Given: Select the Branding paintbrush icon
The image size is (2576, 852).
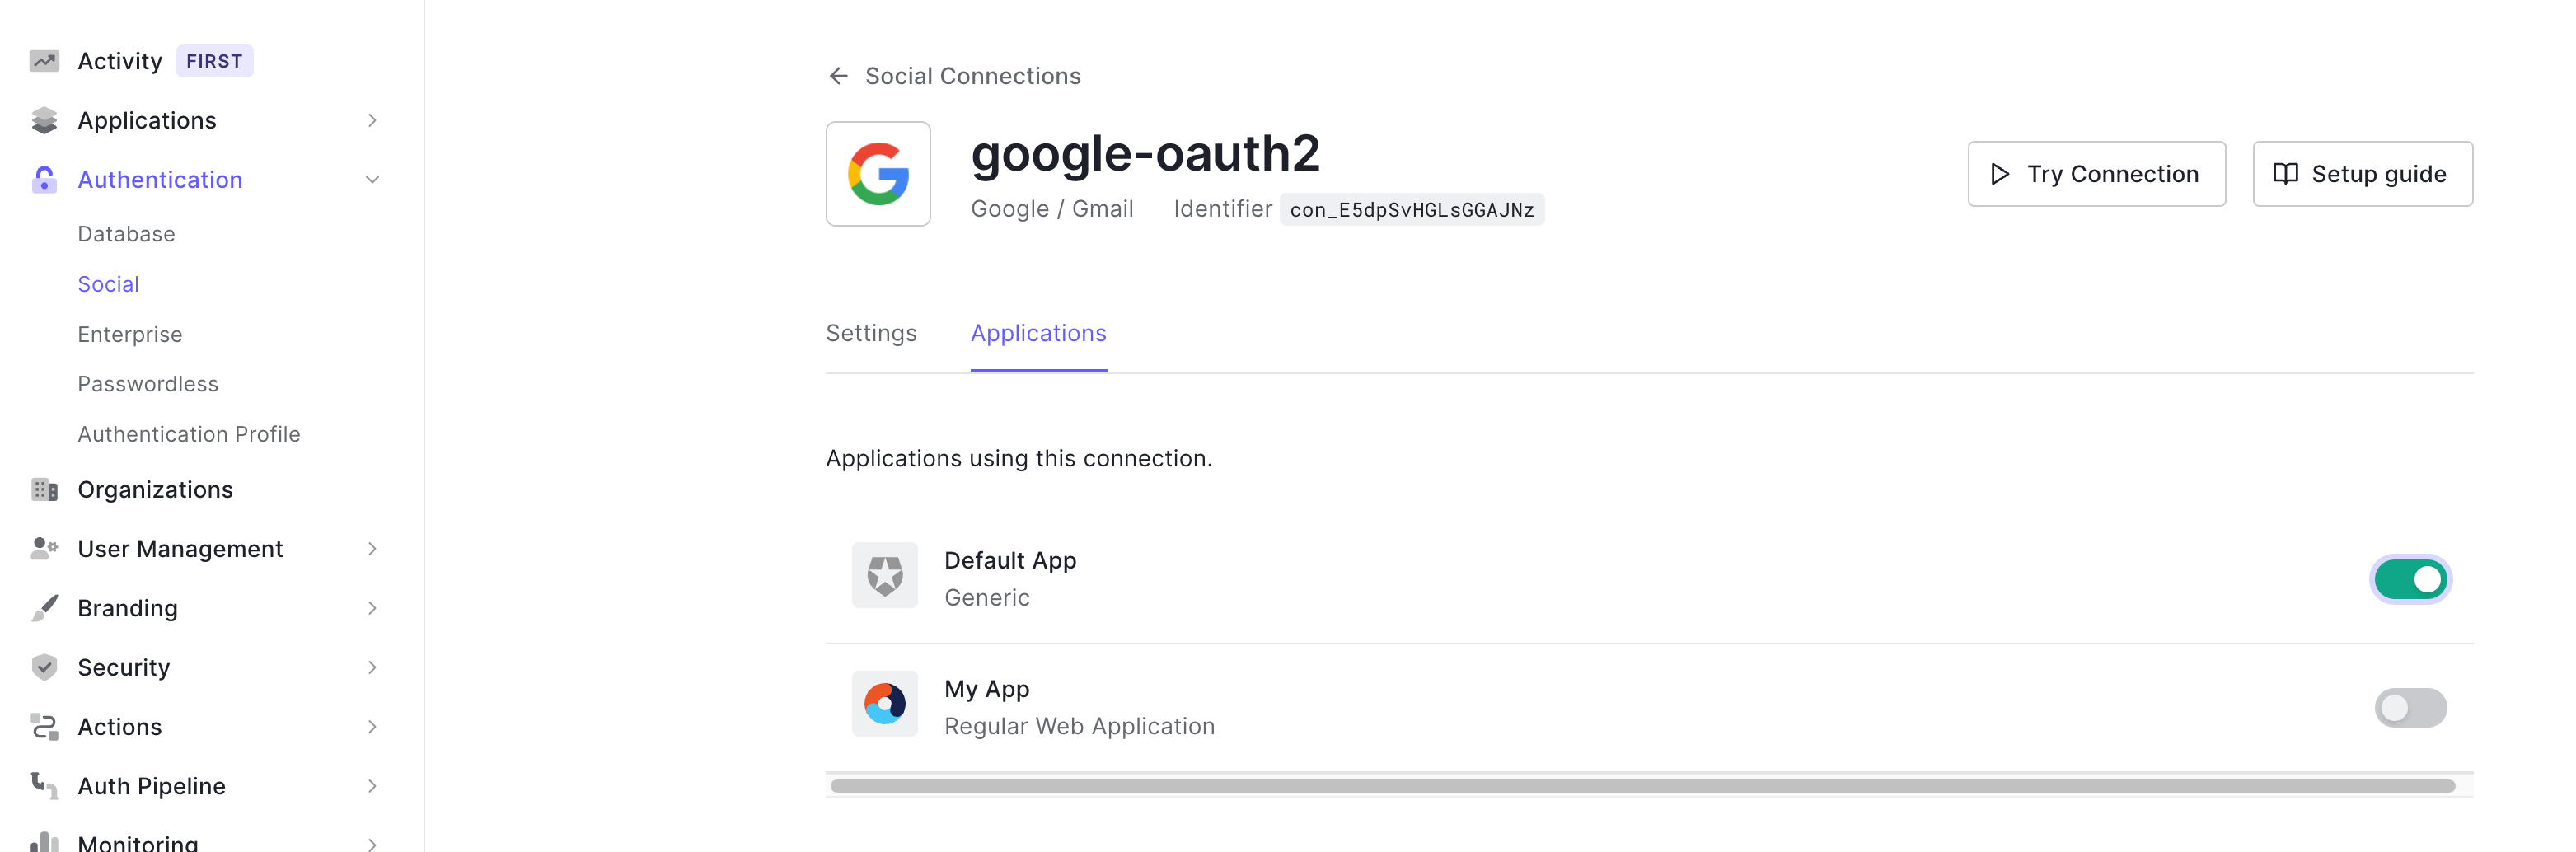Looking at the screenshot, I should [44, 607].
